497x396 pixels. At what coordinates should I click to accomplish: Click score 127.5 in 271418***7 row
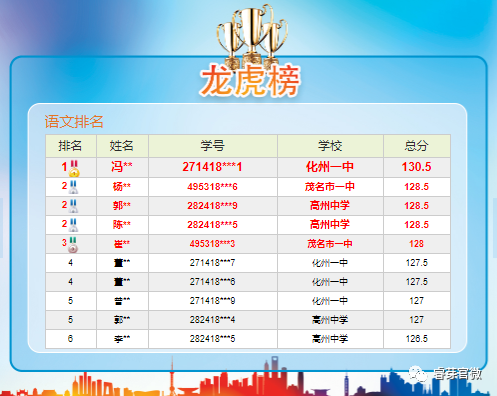416,263
